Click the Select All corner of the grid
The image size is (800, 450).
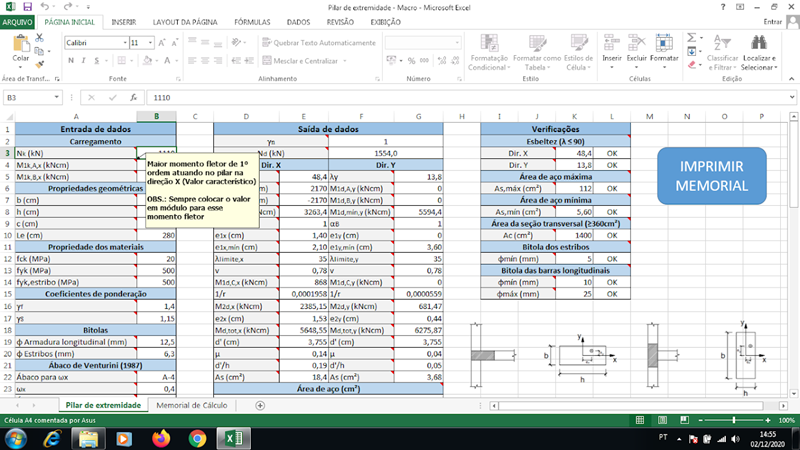[x=8, y=116]
